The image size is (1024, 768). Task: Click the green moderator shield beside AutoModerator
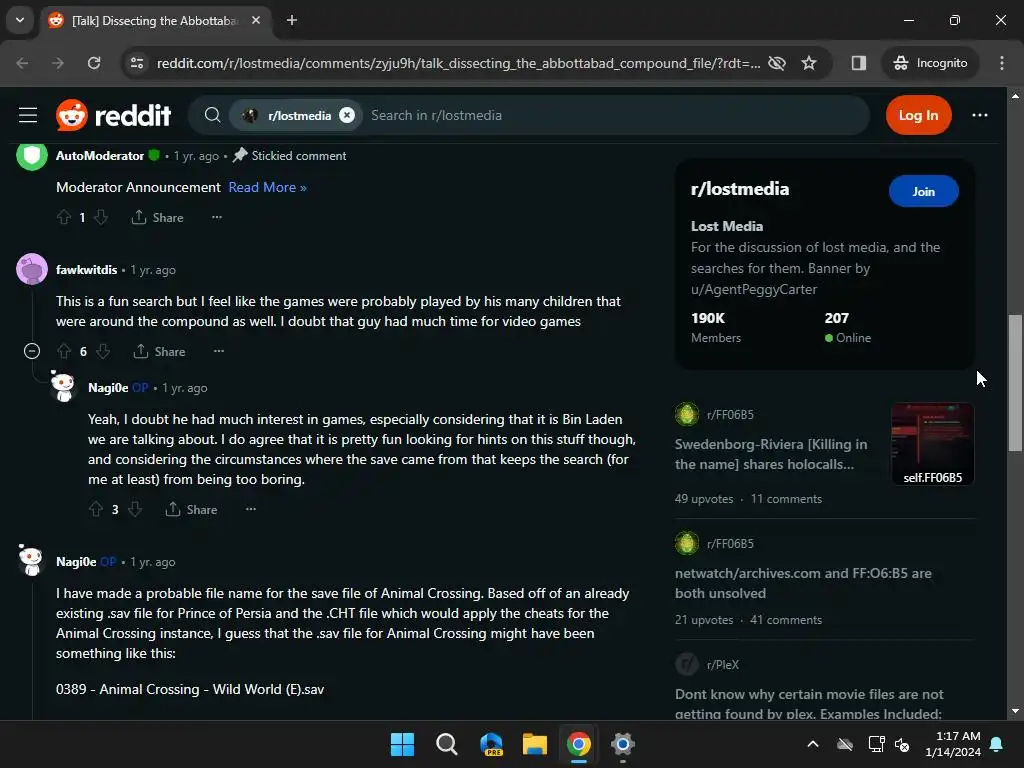point(154,155)
